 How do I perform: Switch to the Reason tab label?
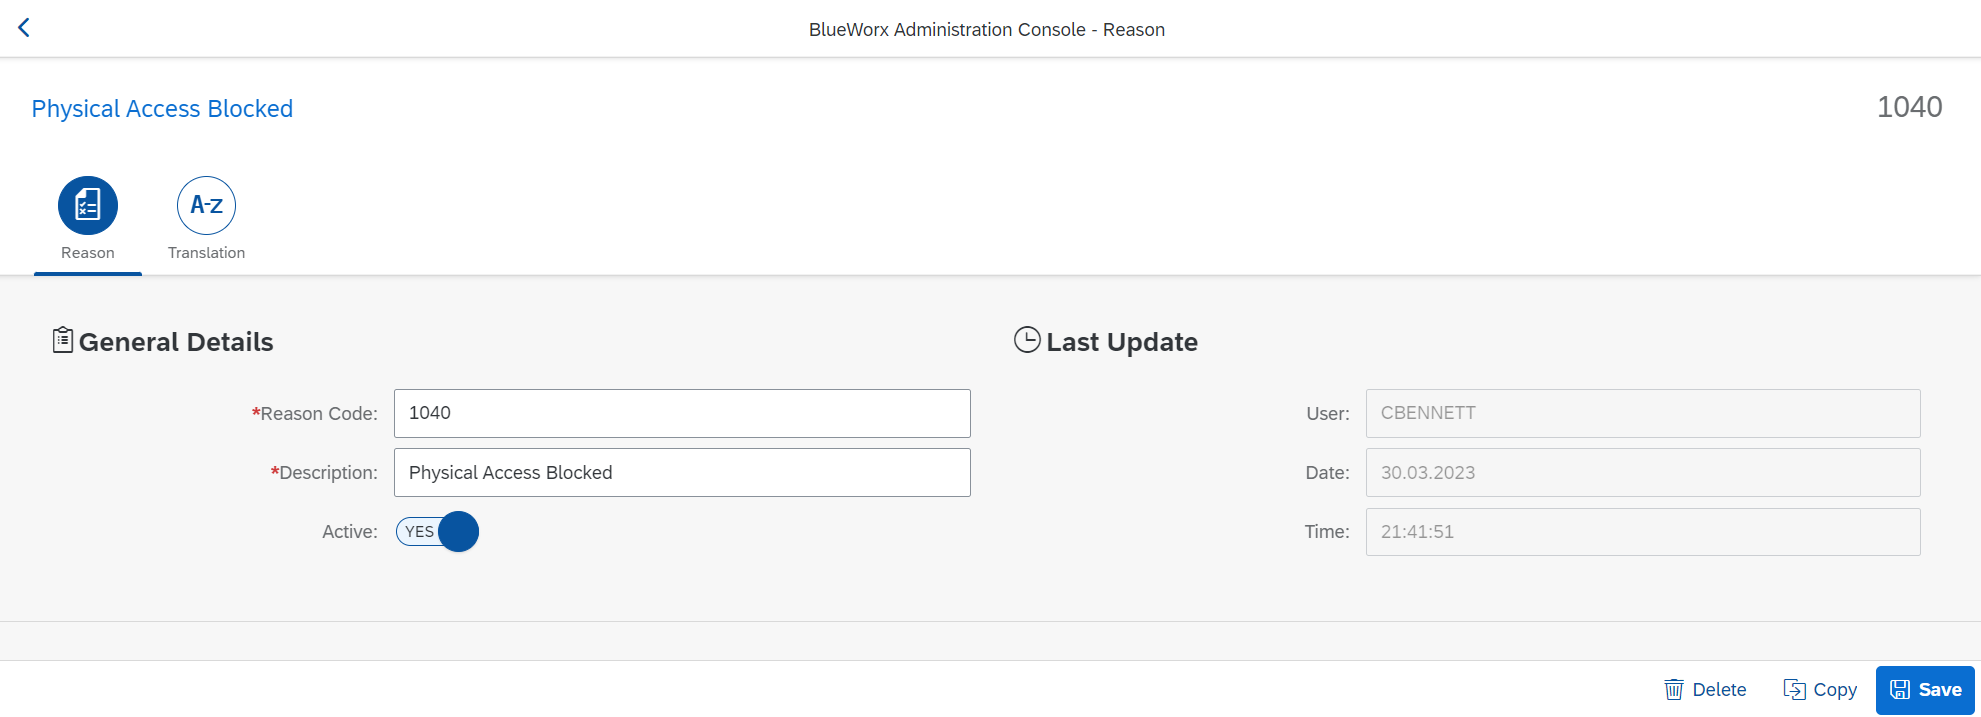click(x=88, y=253)
